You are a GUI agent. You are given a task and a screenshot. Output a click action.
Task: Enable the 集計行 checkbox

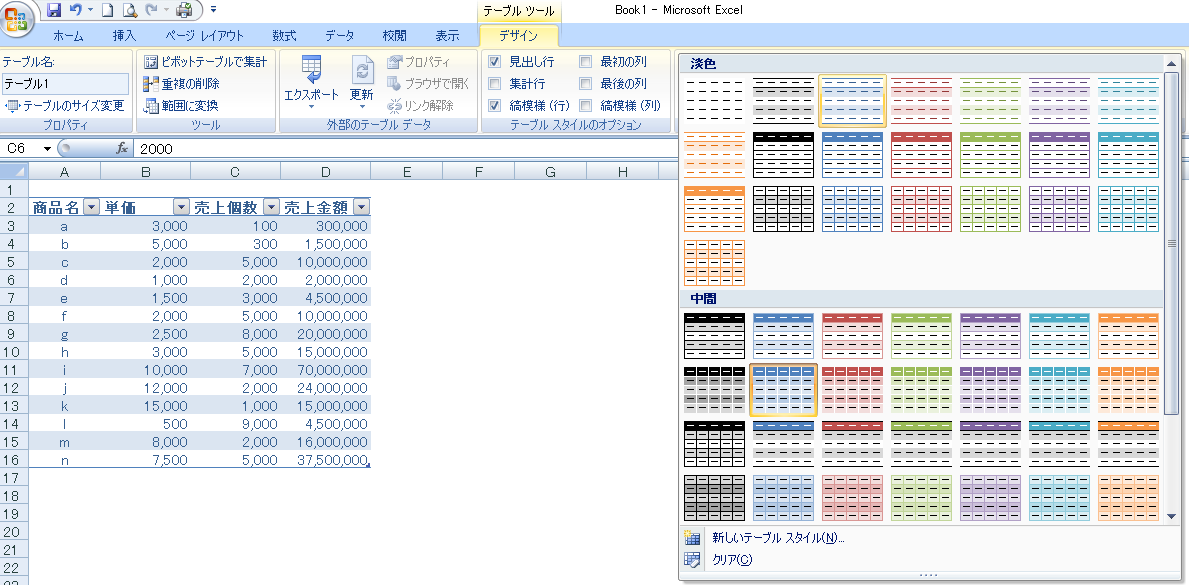tap(494, 84)
